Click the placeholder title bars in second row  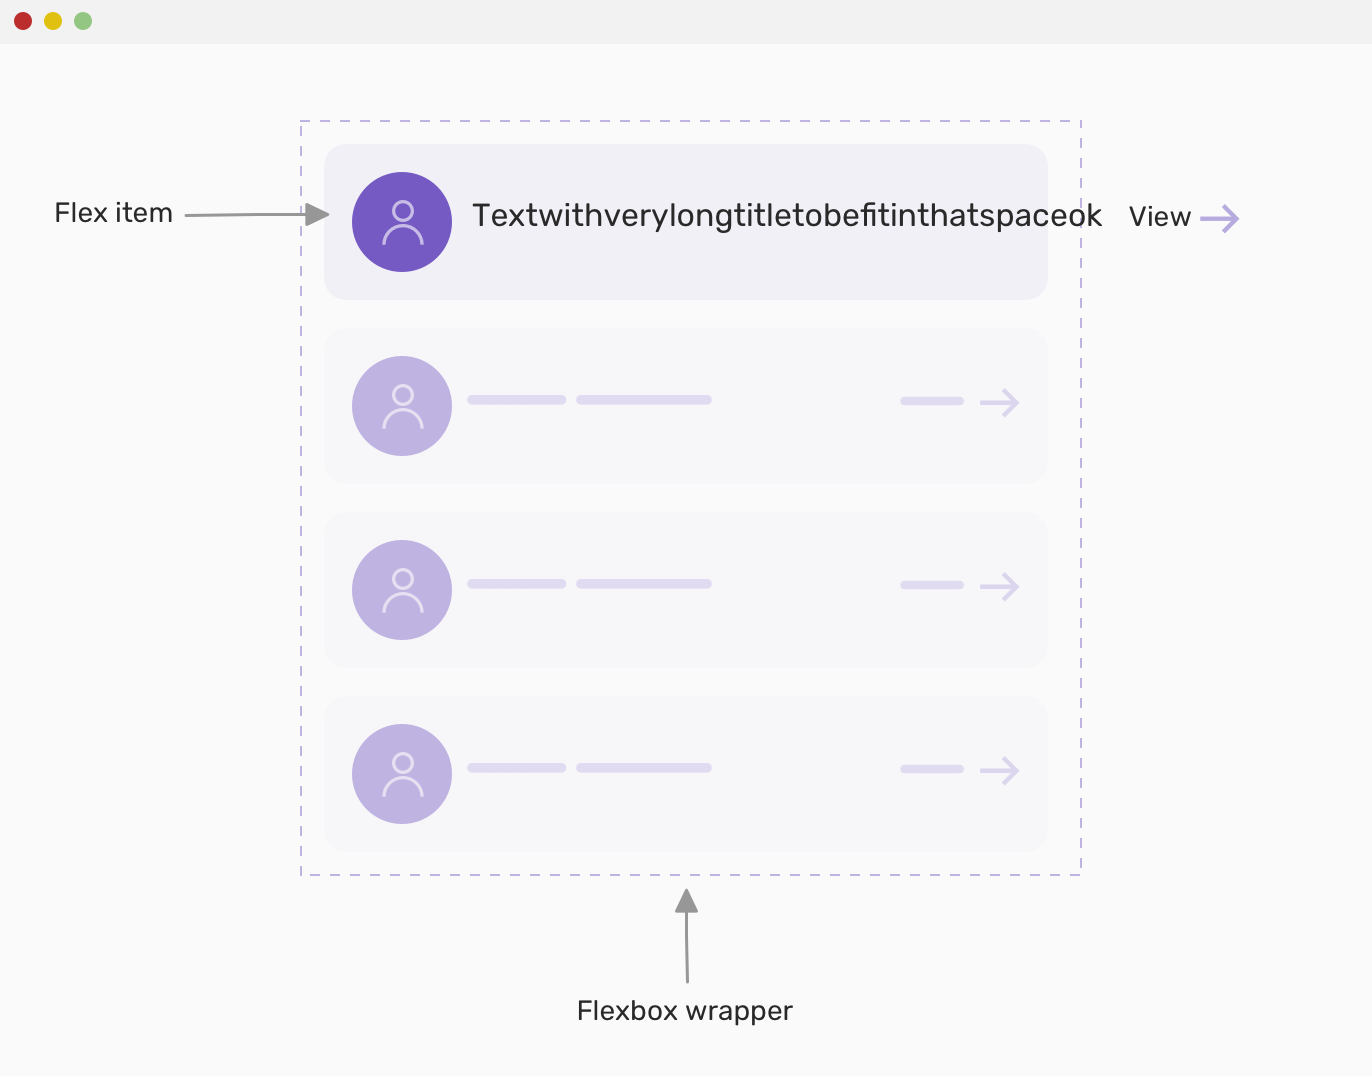tap(589, 400)
